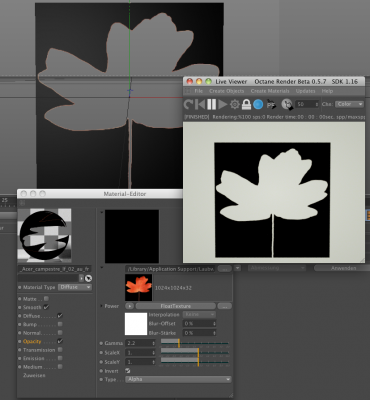Viewport: 370px width, 400px height.
Task: Open Live Viewer gear settings
Action: 235,104
